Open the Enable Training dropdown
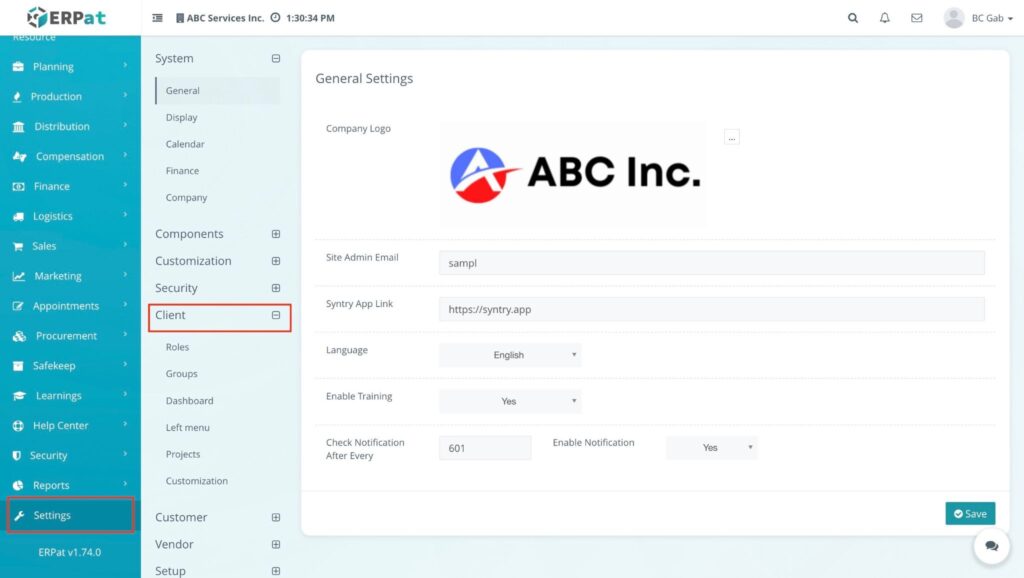This screenshot has height=578, width=1024. [510, 401]
